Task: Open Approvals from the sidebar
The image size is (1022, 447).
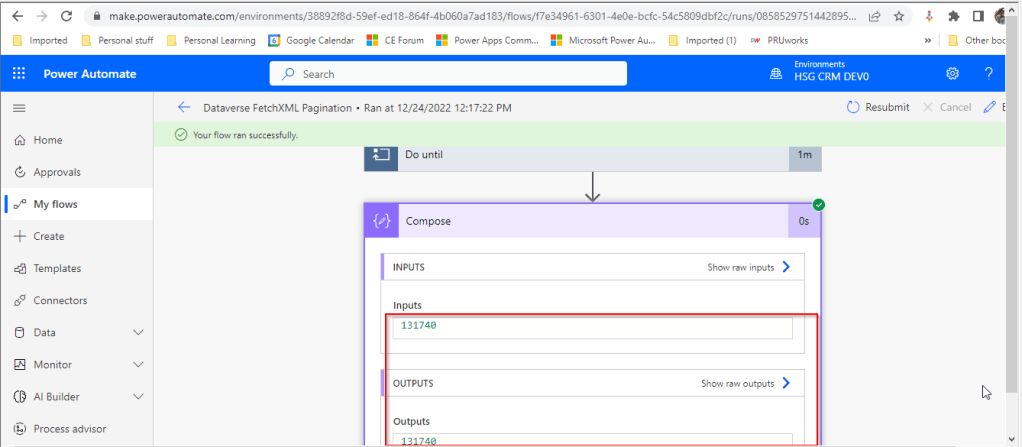Action: 56,172
